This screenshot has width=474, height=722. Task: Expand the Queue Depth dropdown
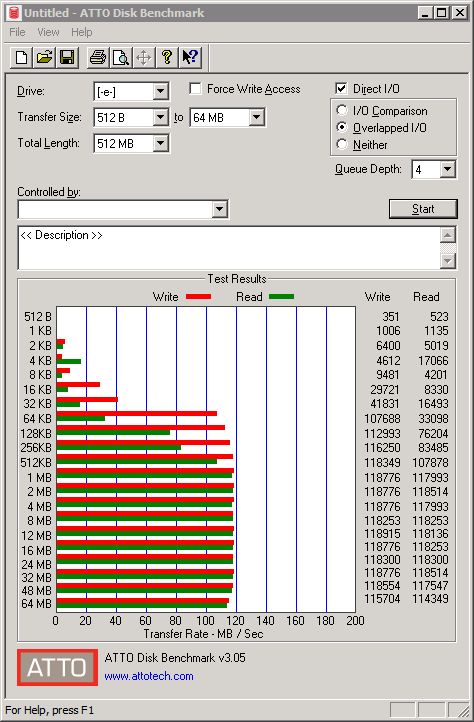(x=447, y=169)
